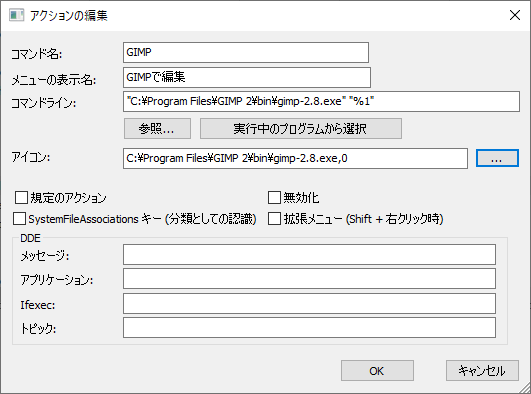Image resolution: width=531 pixels, height=394 pixels.
Task: Click the コマンドライン: label text
Action: pos(43,103)
